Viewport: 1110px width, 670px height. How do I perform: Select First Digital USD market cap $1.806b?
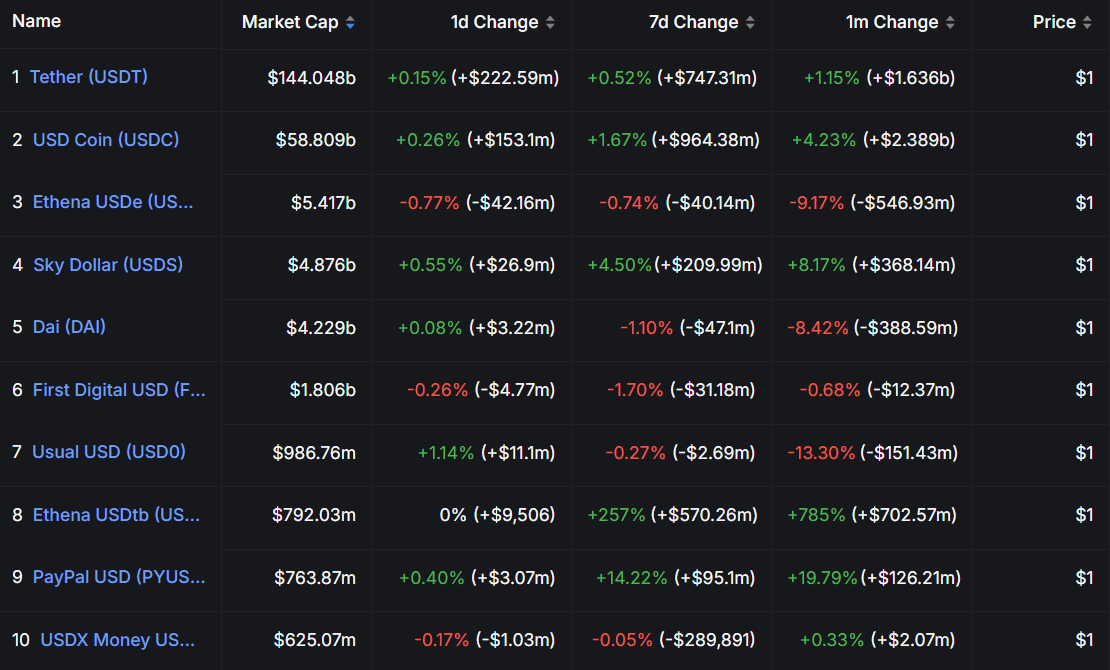[323, 390]
